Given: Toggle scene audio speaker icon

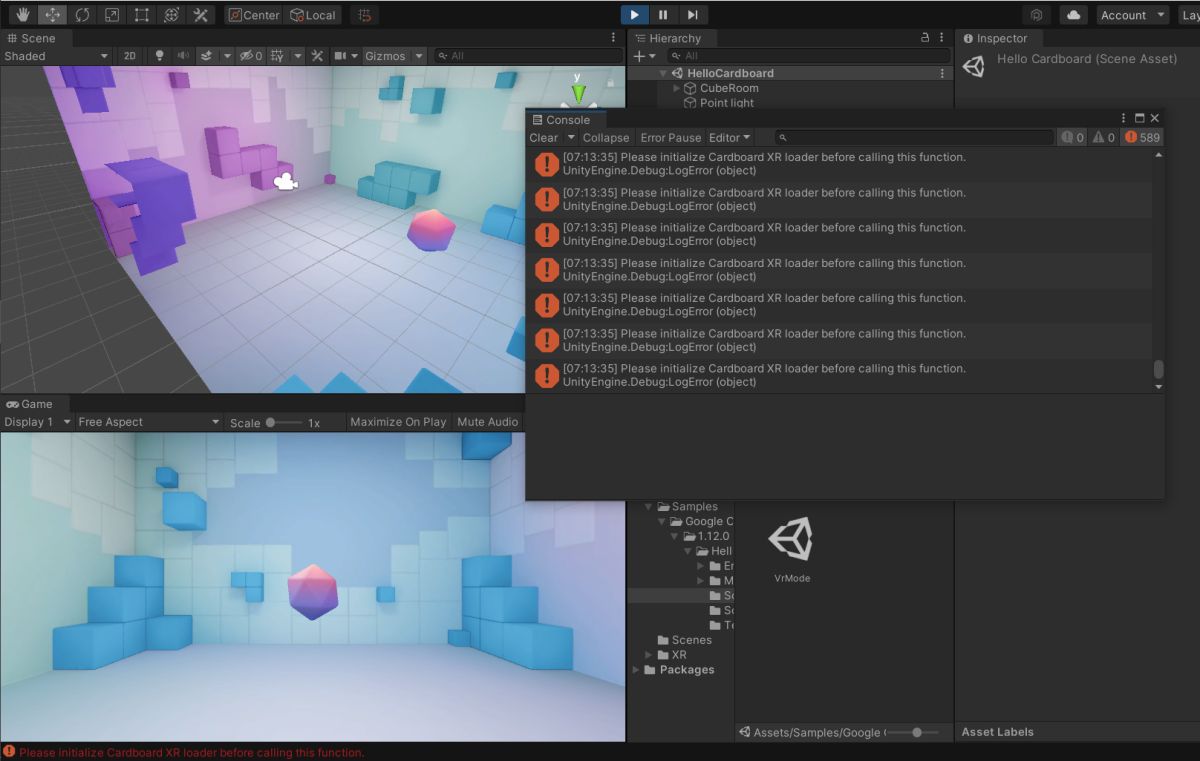Looking at the screenshot, I should point(183,56).
